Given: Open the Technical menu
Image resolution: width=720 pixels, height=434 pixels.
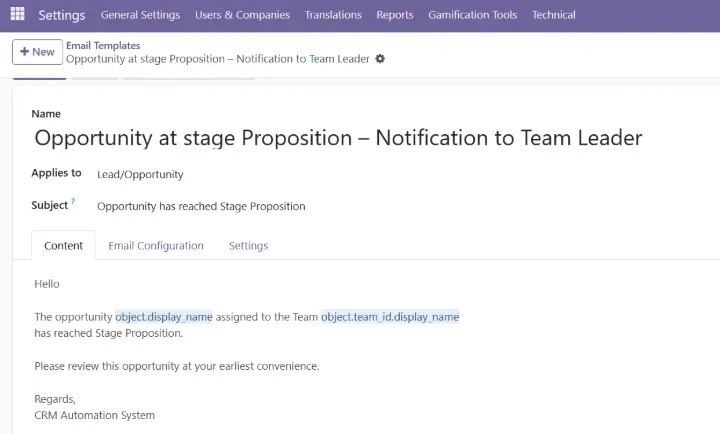Looking at the screenshot, I should pos(553,15).
